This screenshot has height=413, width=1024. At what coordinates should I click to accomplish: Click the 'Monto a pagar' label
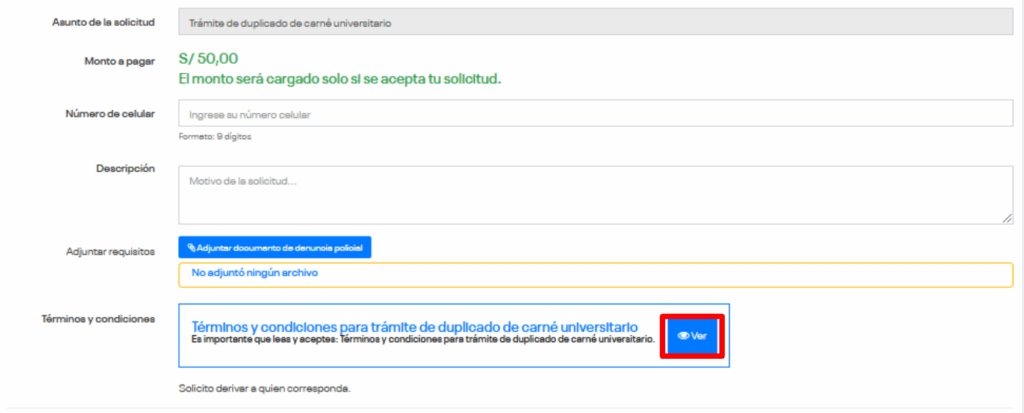click(119, 61)
